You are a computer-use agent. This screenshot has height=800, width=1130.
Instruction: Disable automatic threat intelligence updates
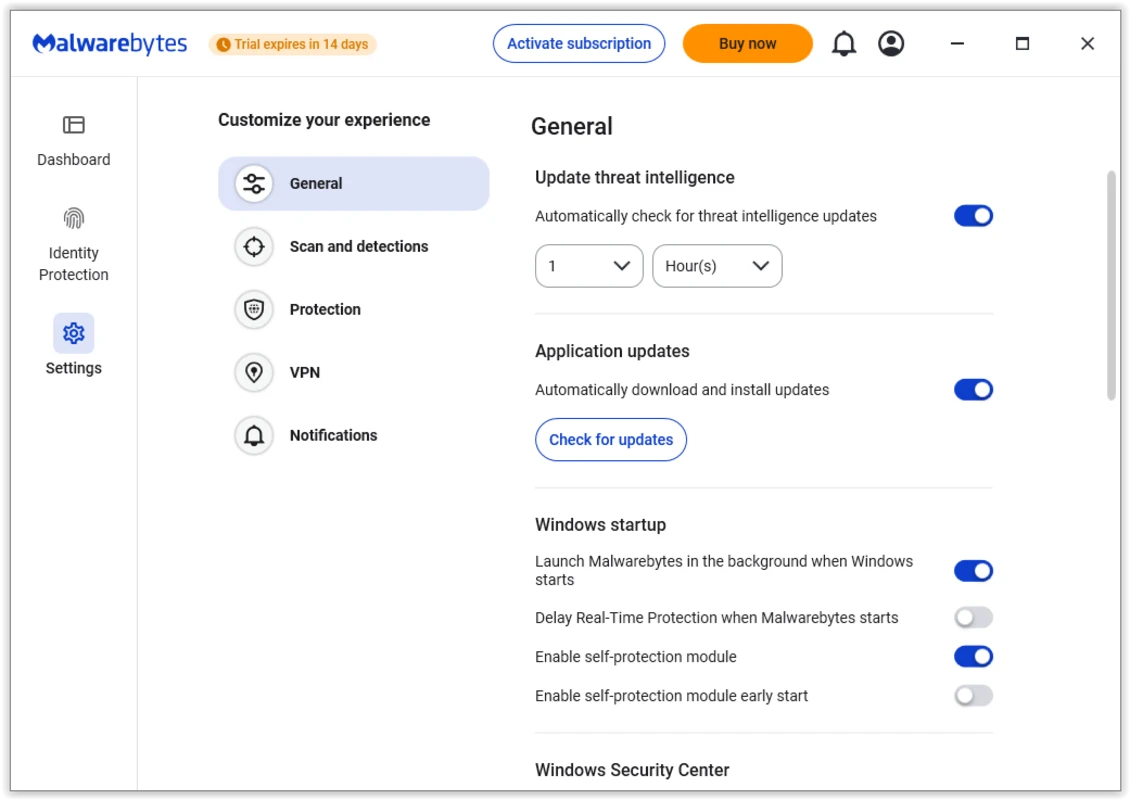pos(973,215)
